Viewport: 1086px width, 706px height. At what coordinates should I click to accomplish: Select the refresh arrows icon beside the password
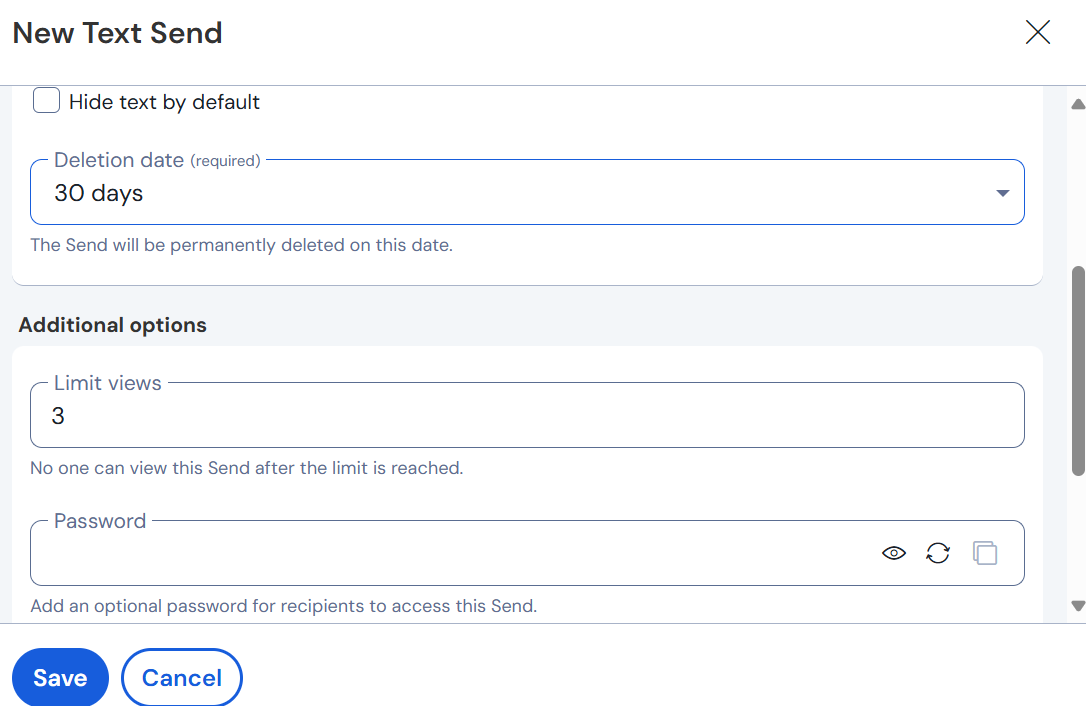coord(938,552)
